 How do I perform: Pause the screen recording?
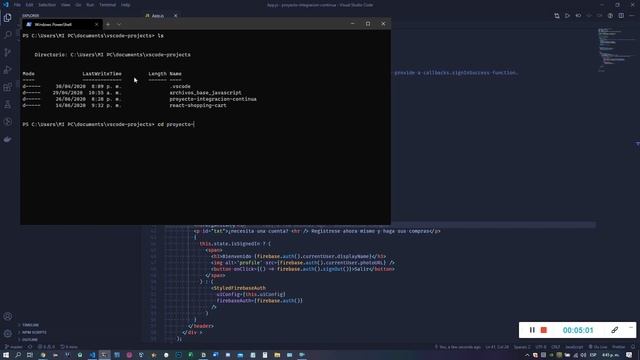pos(532,330)
